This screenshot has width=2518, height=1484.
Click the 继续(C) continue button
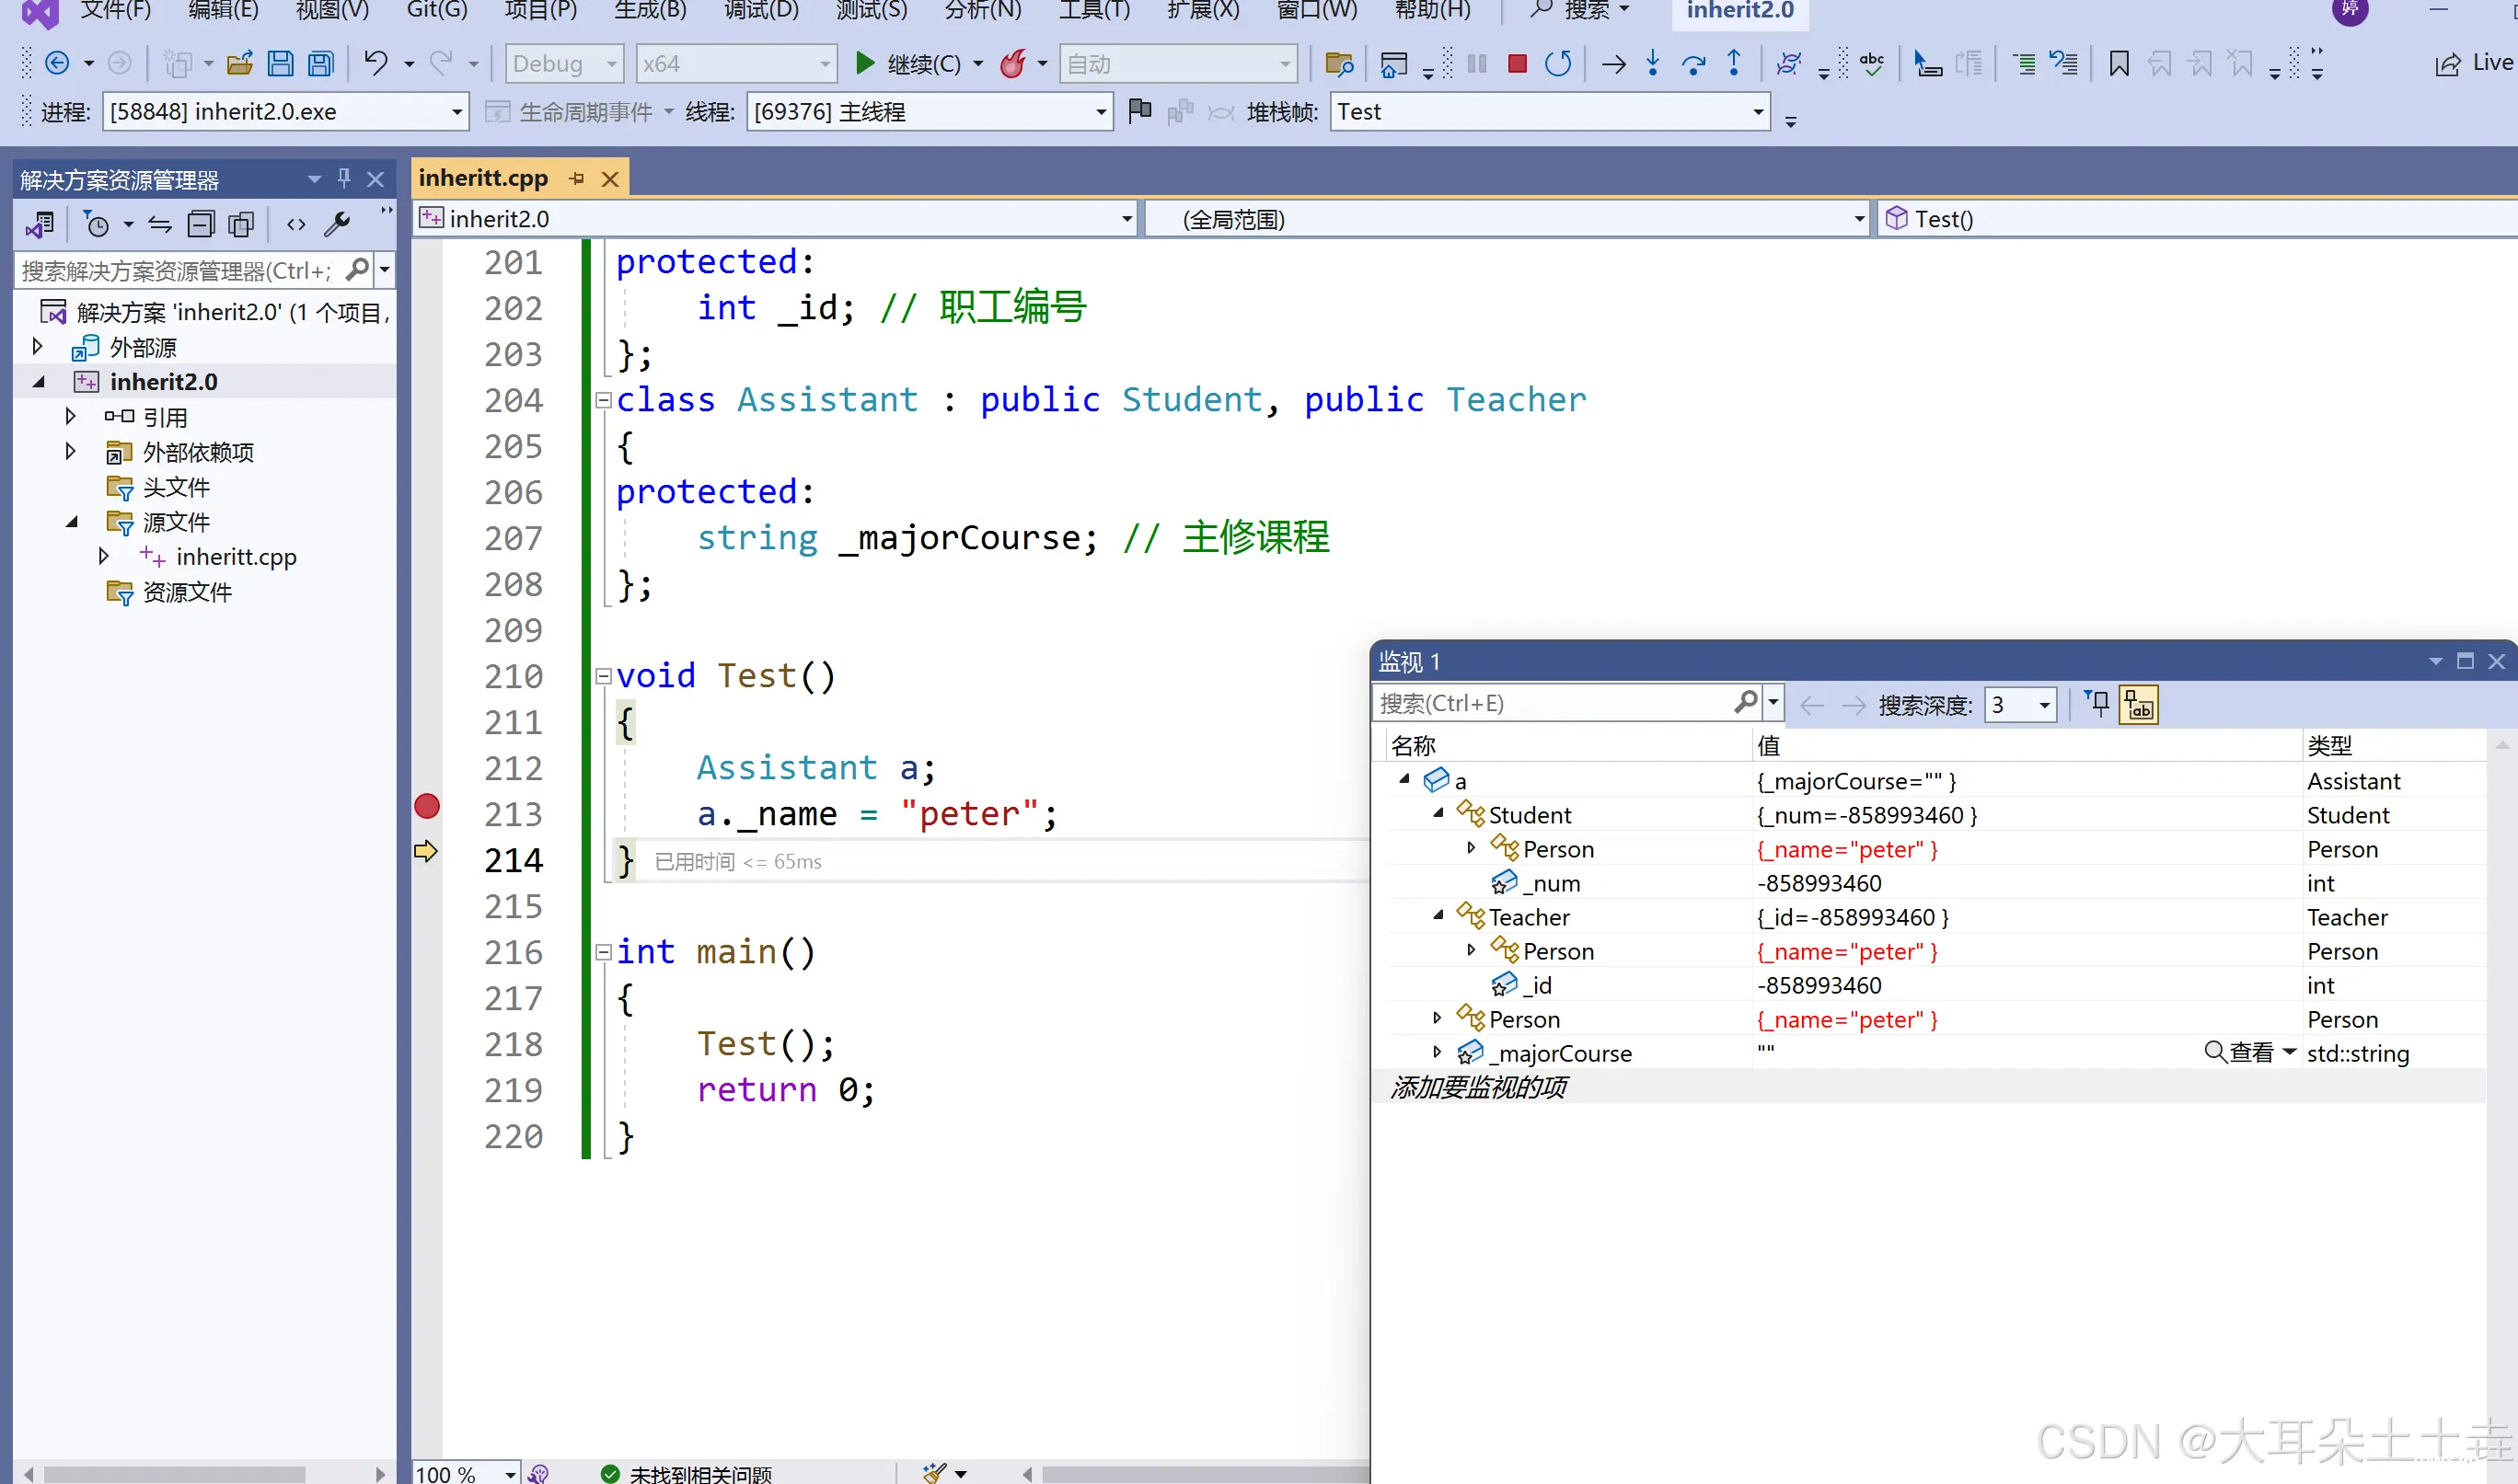(x=909, y=64)
